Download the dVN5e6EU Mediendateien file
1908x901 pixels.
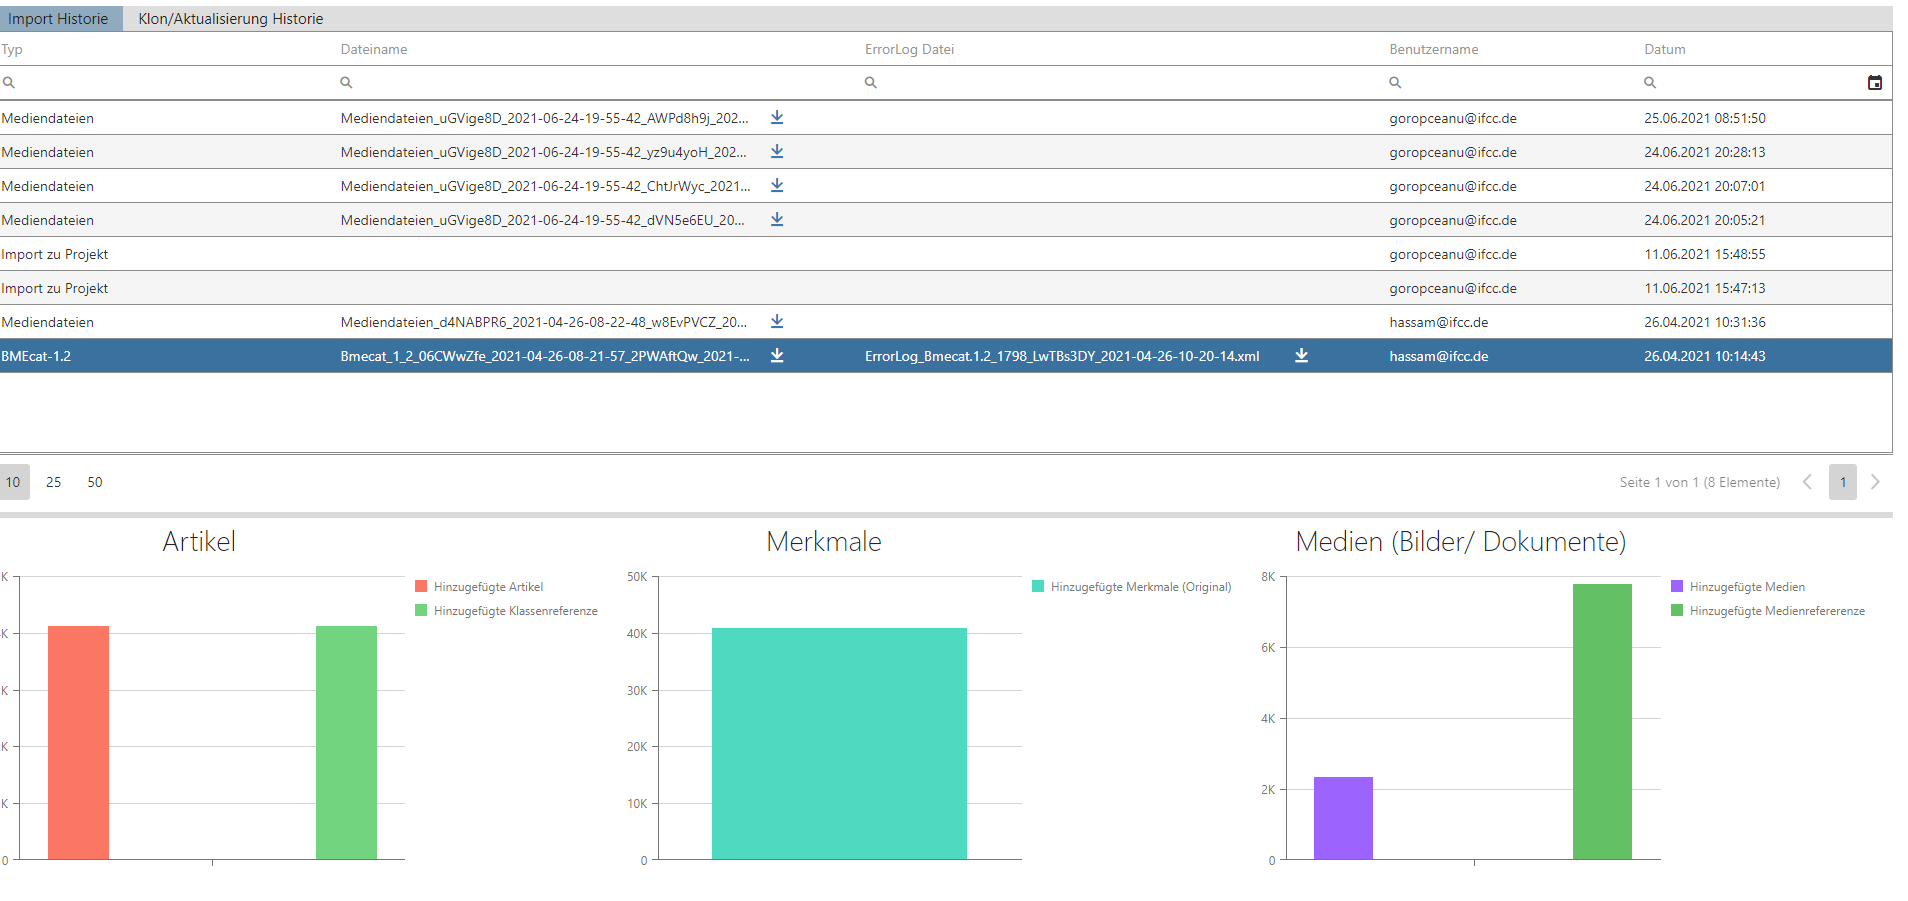(x=777, y=220)
